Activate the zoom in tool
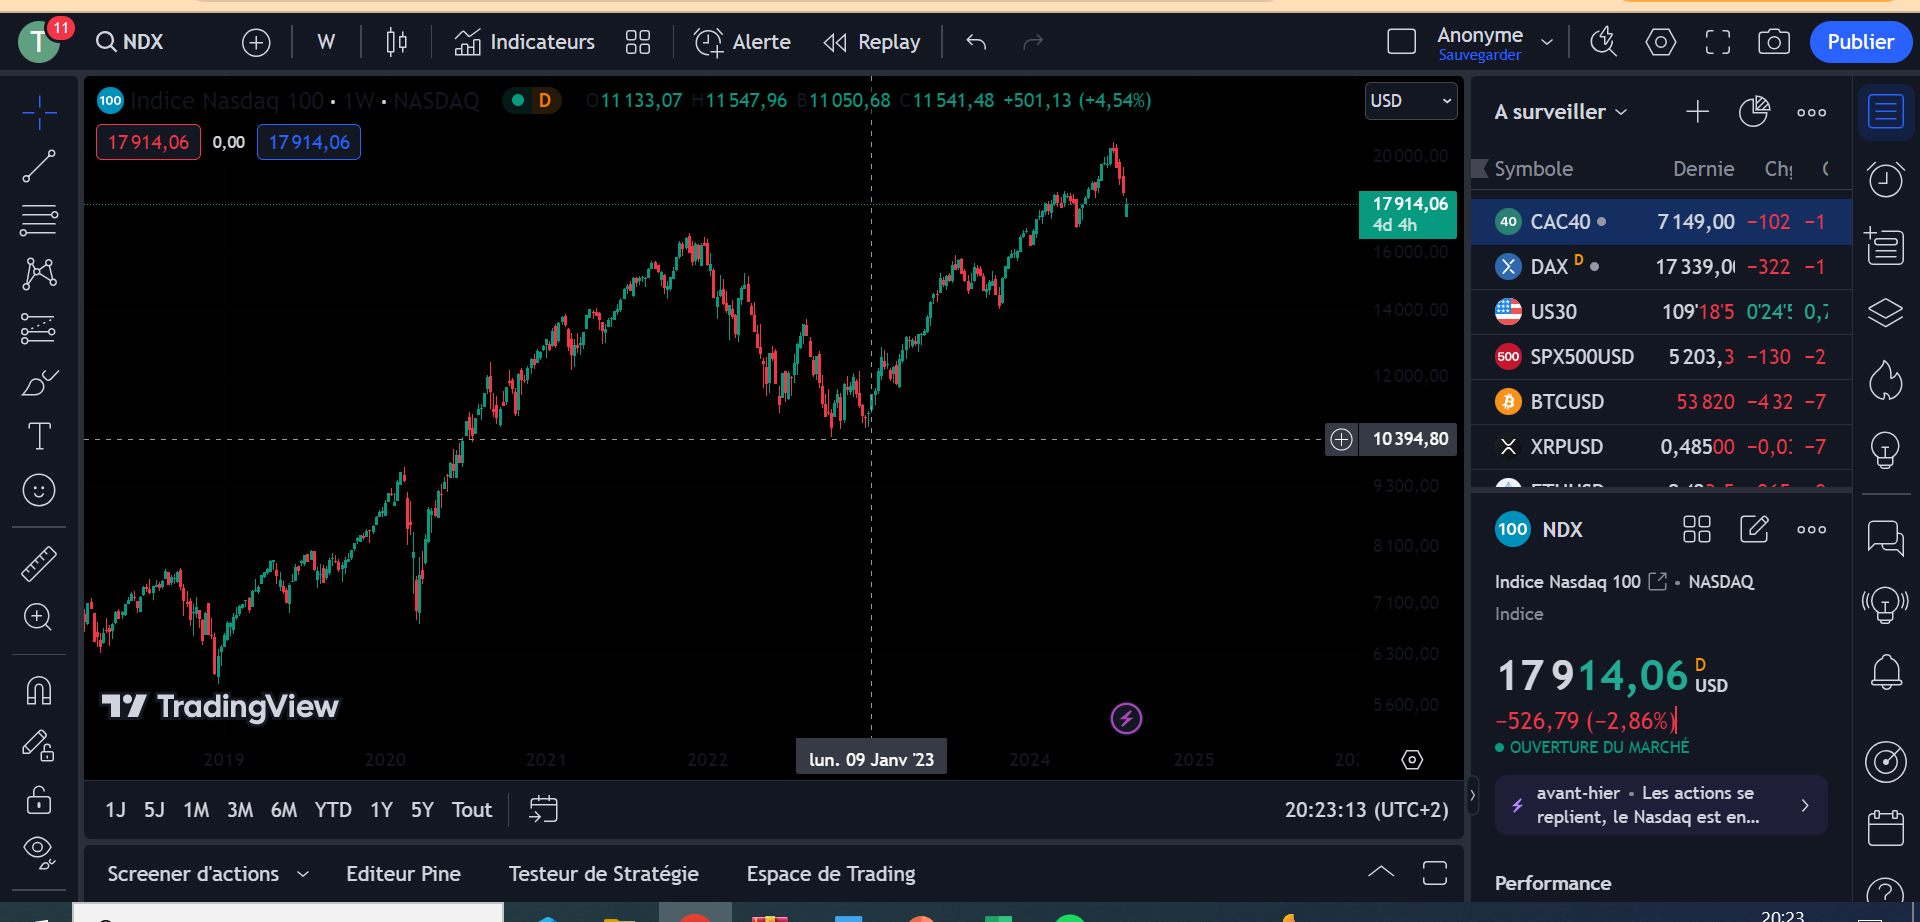The image size is (1920, 922). point(39,617)
